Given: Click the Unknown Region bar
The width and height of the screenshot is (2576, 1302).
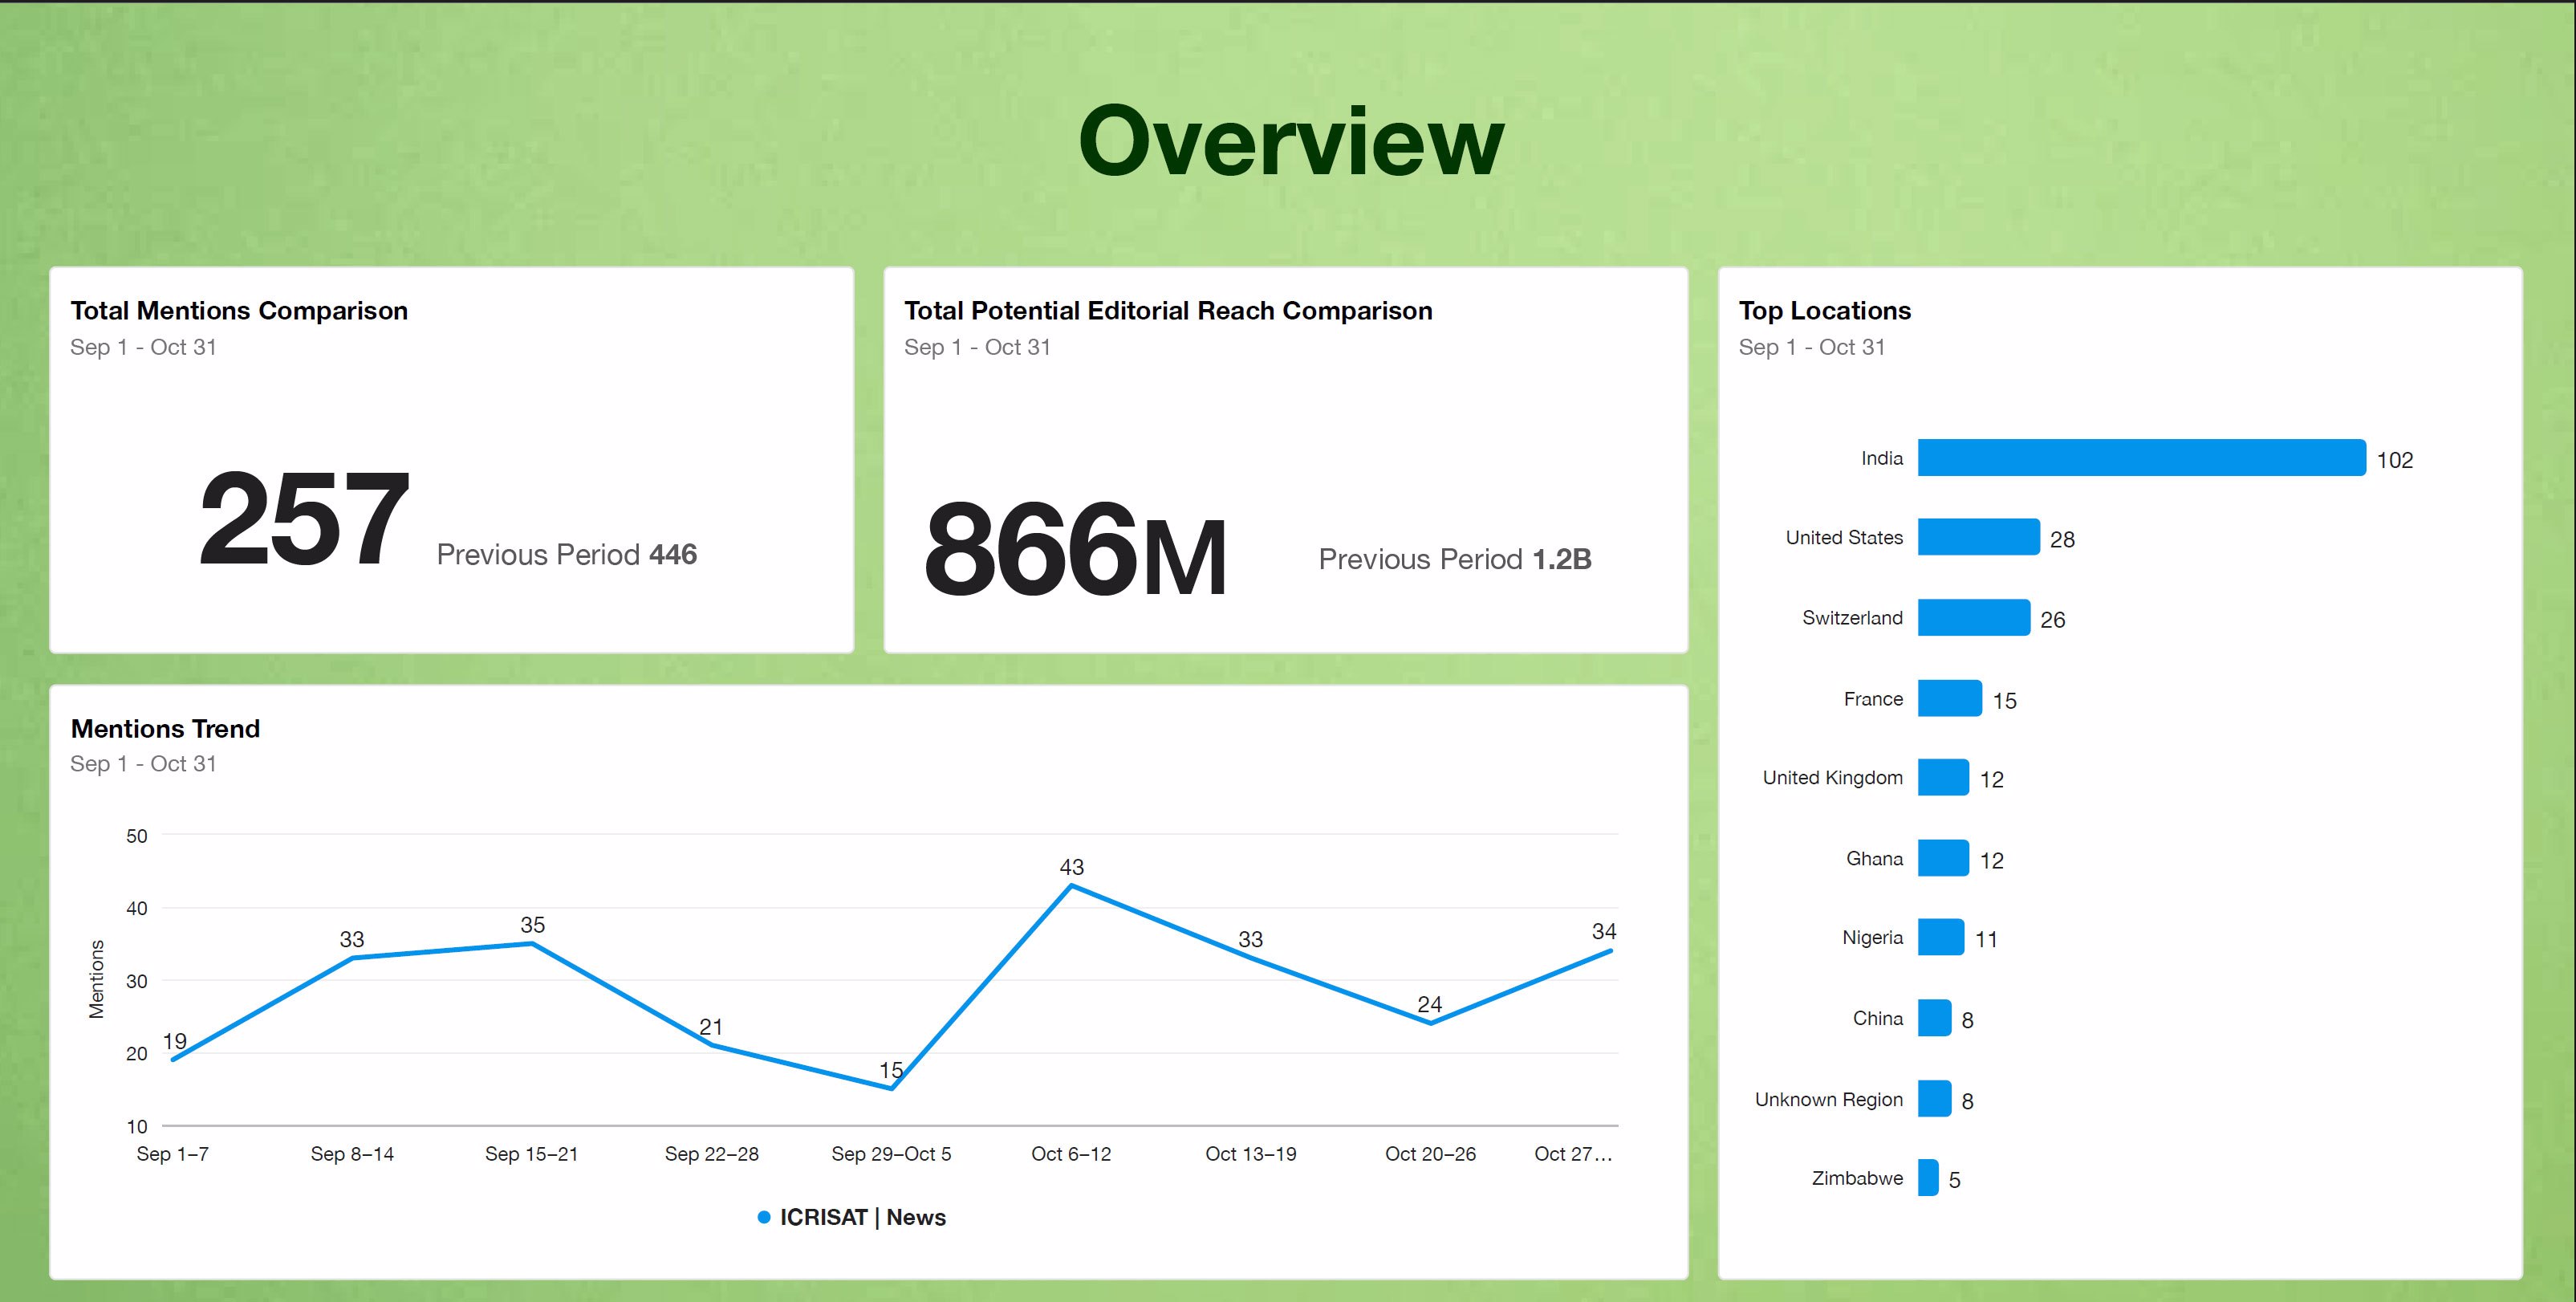Looking at the screenshot, I should point(1934,1099).
